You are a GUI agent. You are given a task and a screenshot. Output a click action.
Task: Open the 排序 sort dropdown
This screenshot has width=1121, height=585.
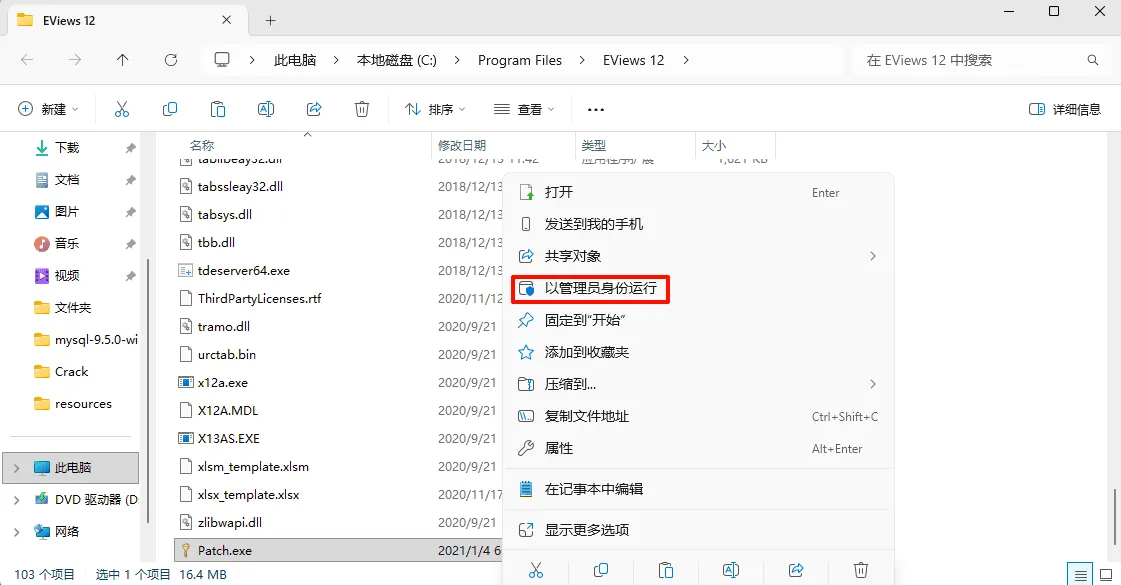click(x=435, y=109)
